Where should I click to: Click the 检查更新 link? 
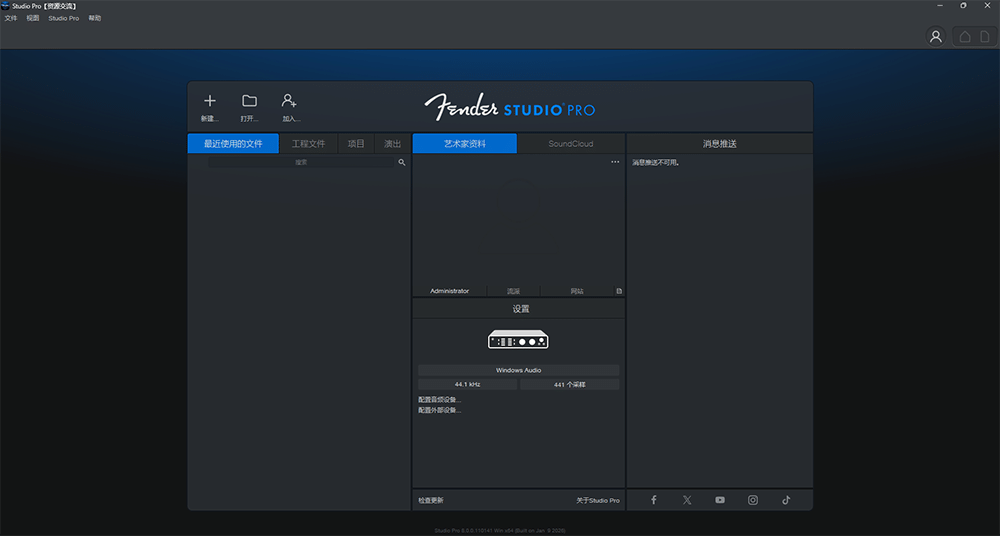[431, 500]
